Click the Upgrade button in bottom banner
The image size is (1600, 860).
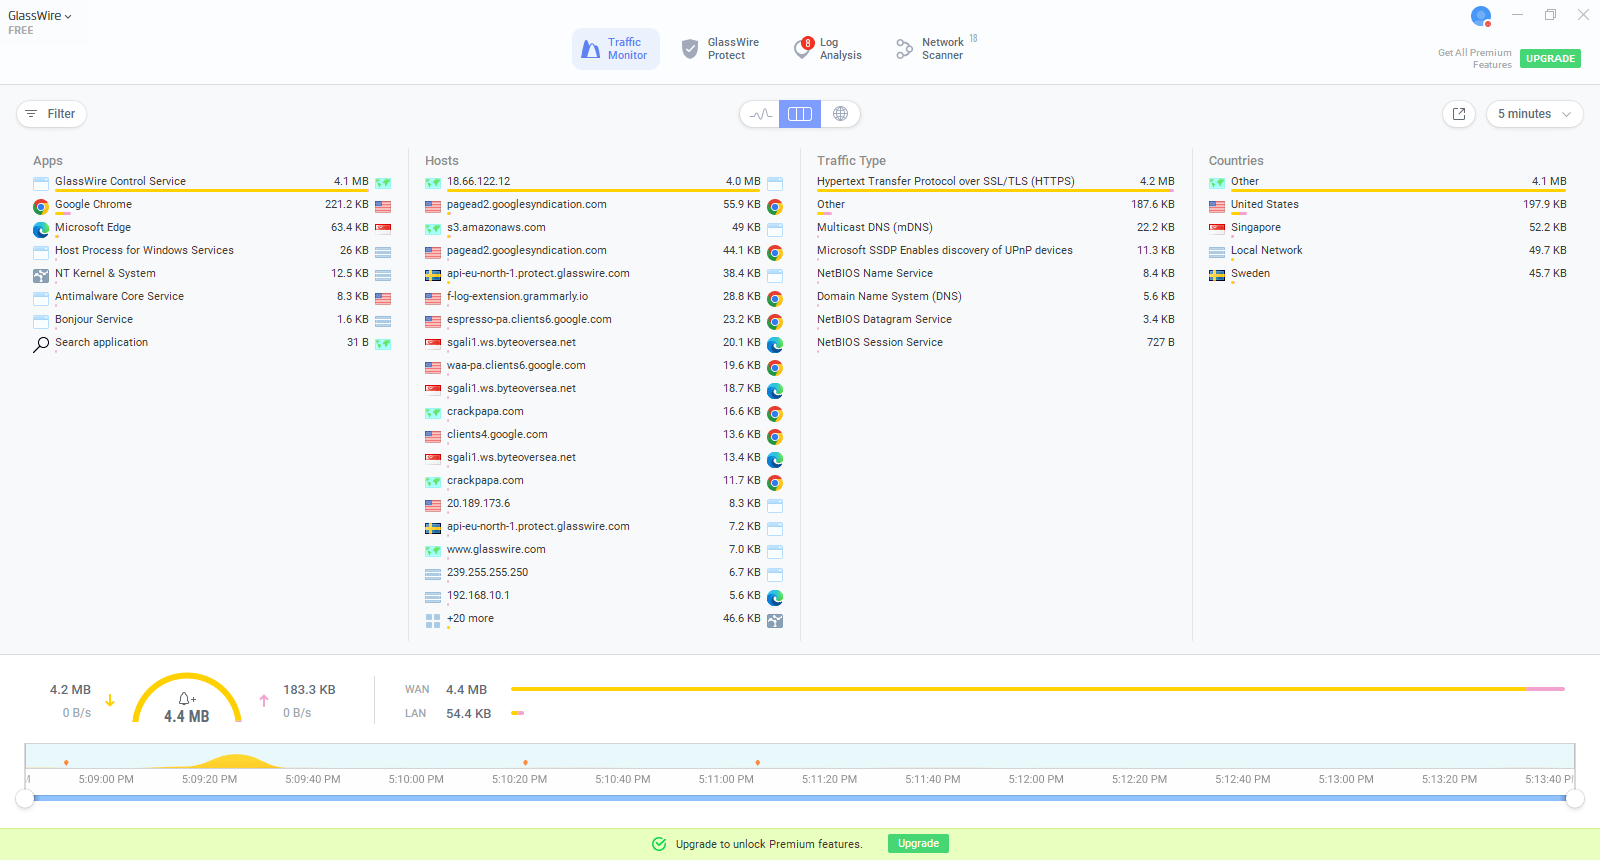(x=918, y=844)
